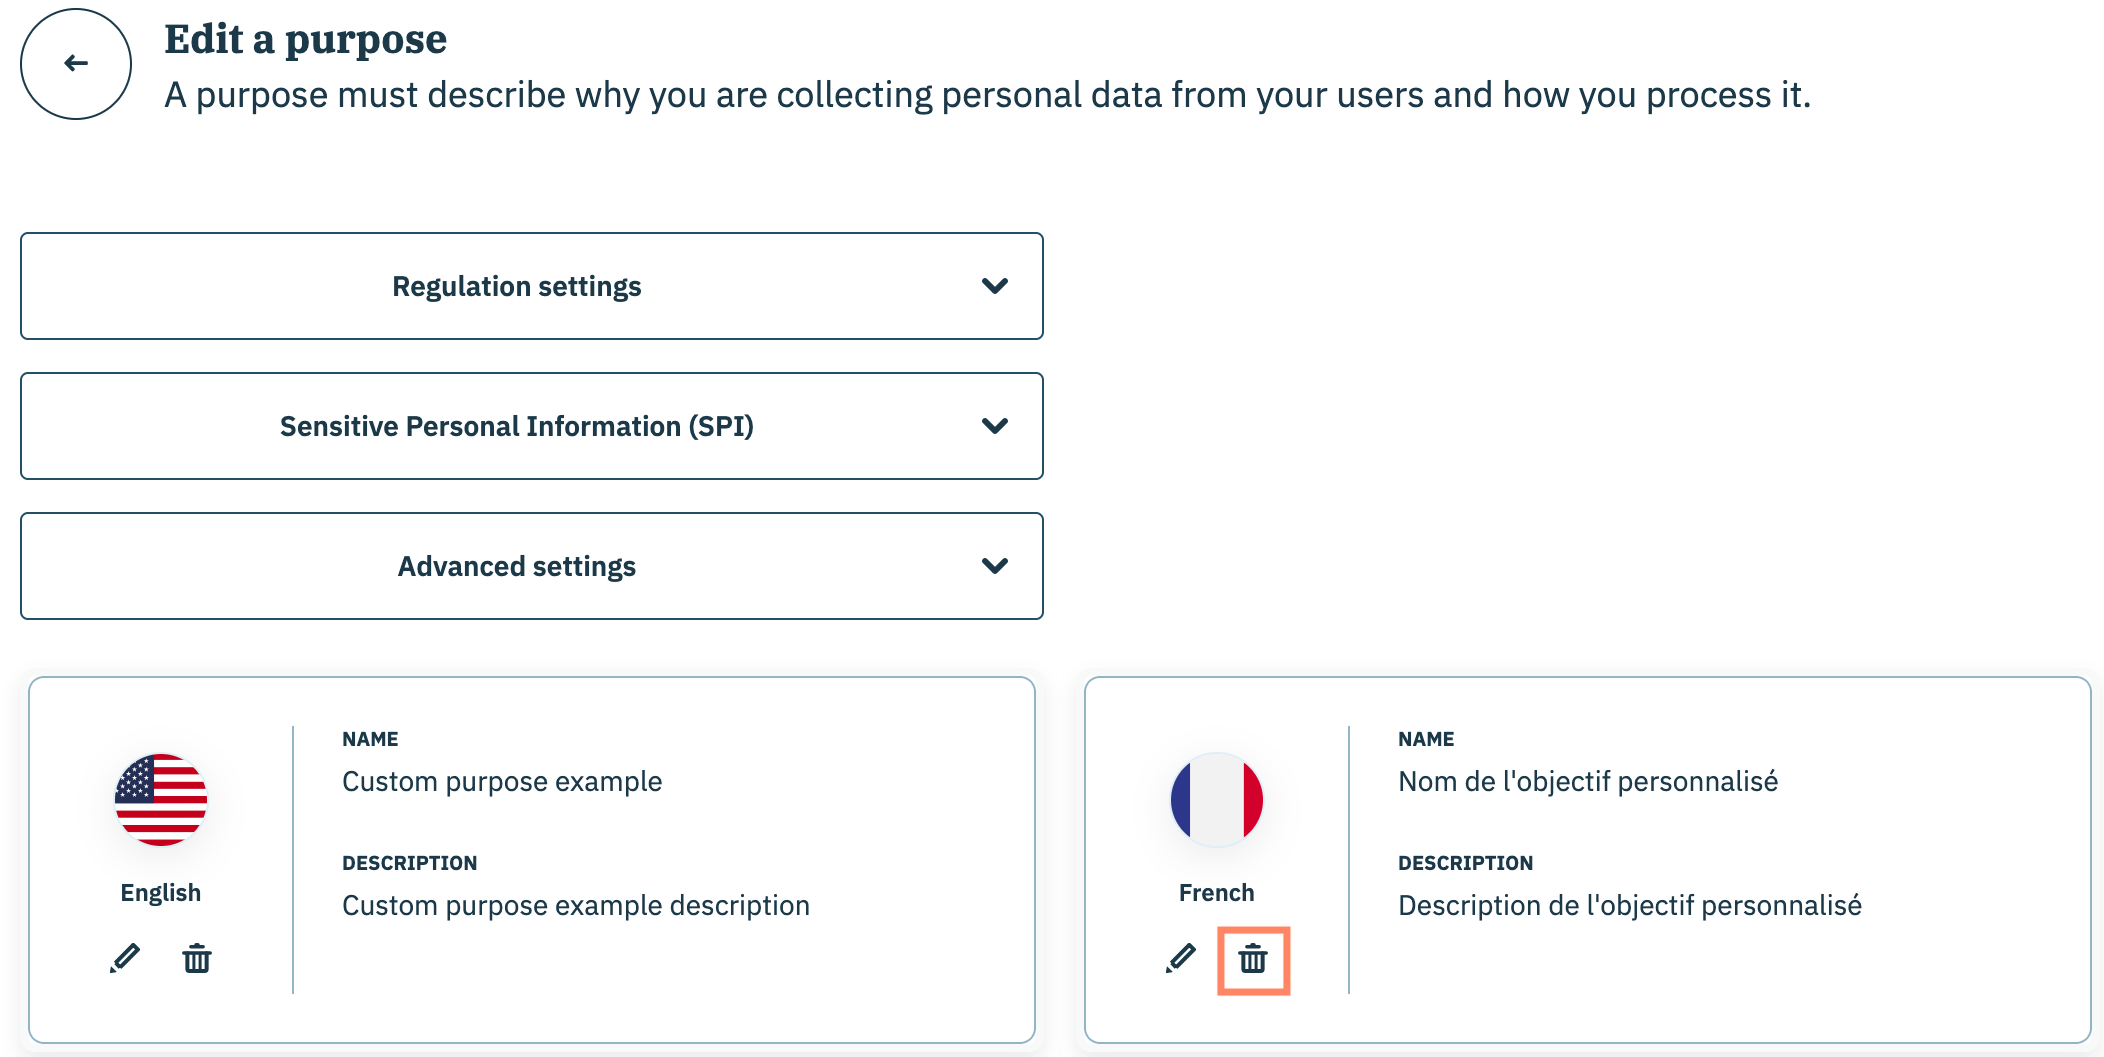Click the 'French' language label
The image size is (2104, 1057).
coord(1217,893)
